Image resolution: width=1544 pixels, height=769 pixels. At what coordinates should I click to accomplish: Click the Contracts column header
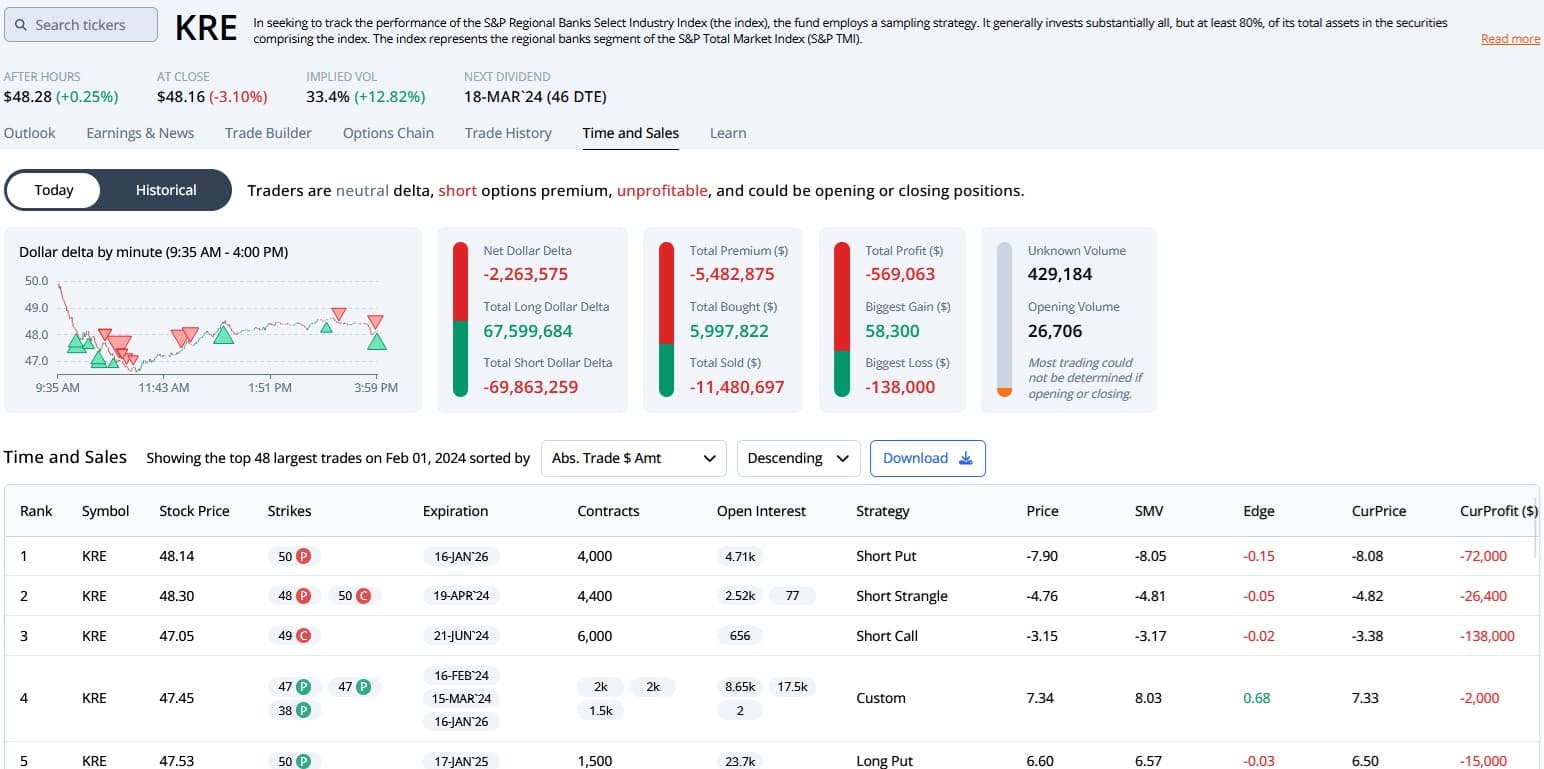coord(608,511)
